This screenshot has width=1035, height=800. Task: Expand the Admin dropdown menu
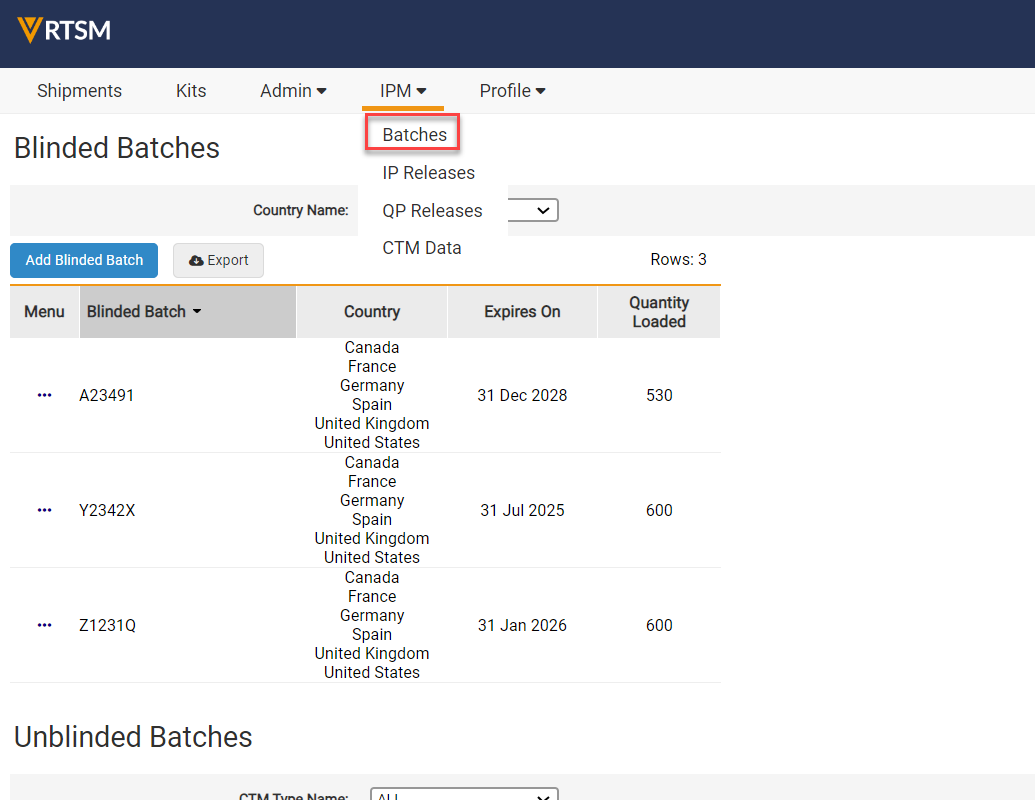pos(293,91)
